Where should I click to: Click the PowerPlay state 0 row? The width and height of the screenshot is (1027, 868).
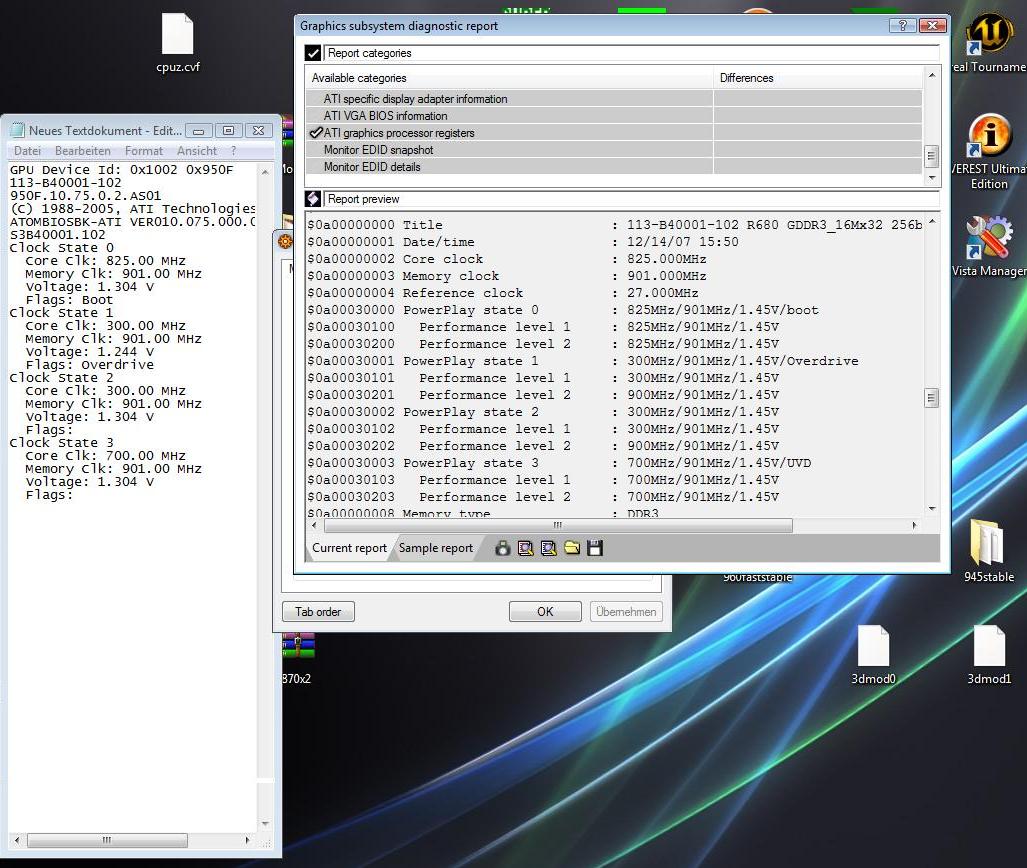coord(563,310)
